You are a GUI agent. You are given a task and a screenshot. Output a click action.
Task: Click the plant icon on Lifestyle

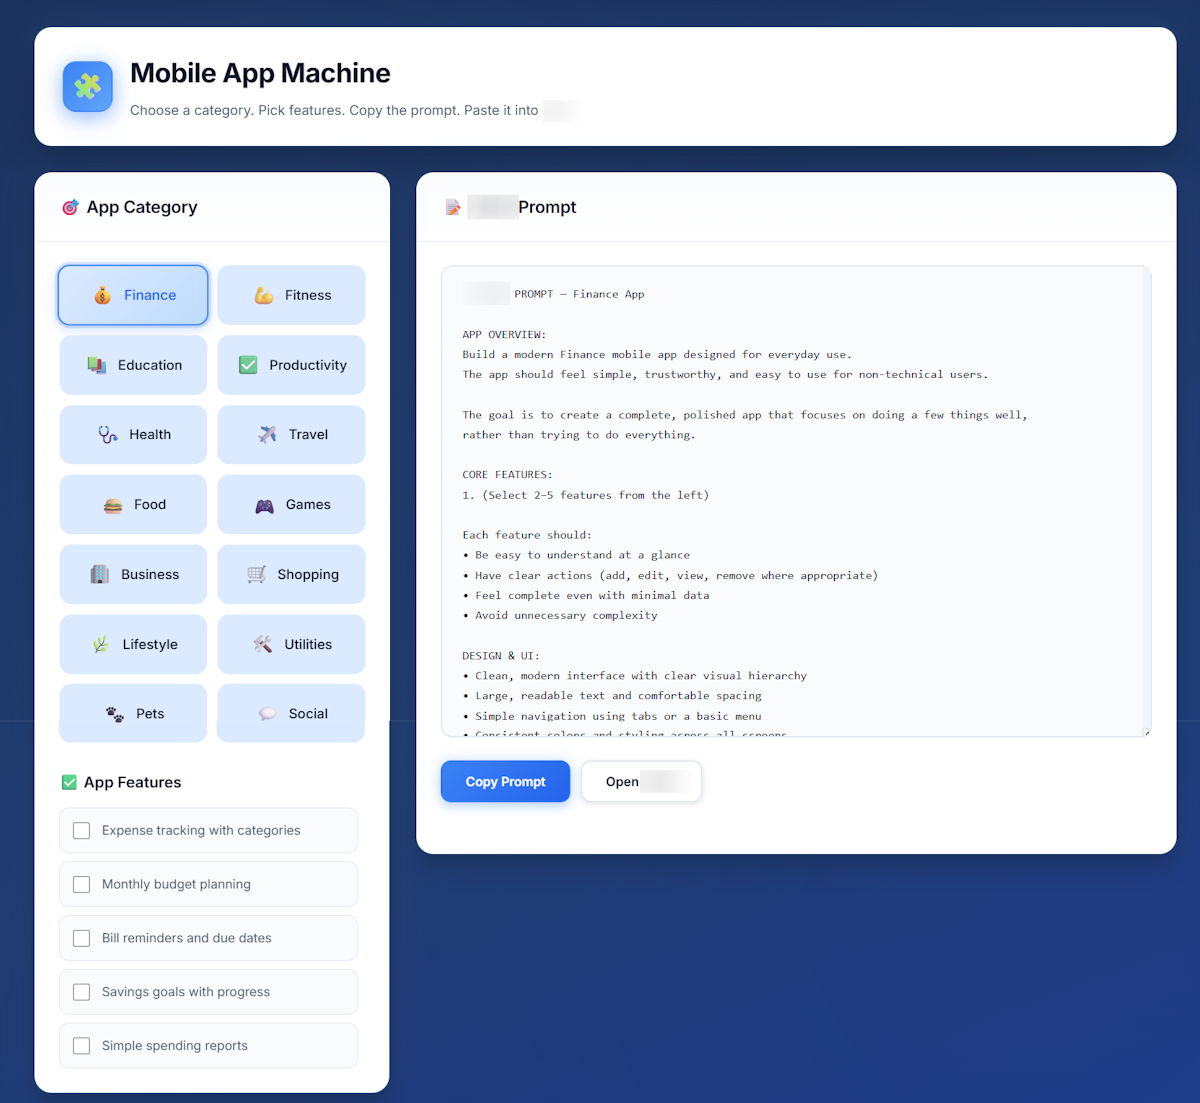[101, 644]
